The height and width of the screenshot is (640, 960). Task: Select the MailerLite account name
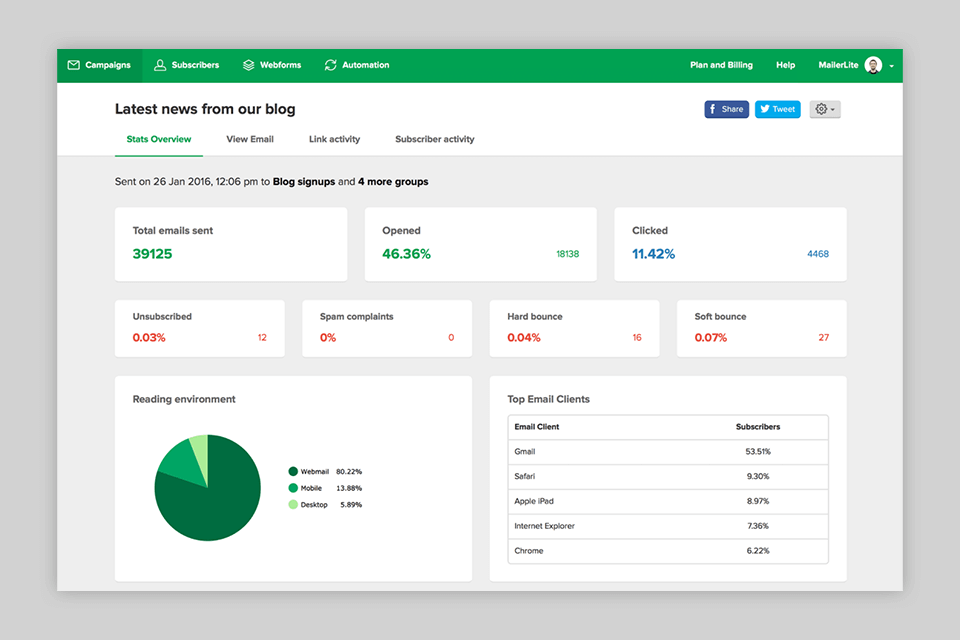click(838, 65)
